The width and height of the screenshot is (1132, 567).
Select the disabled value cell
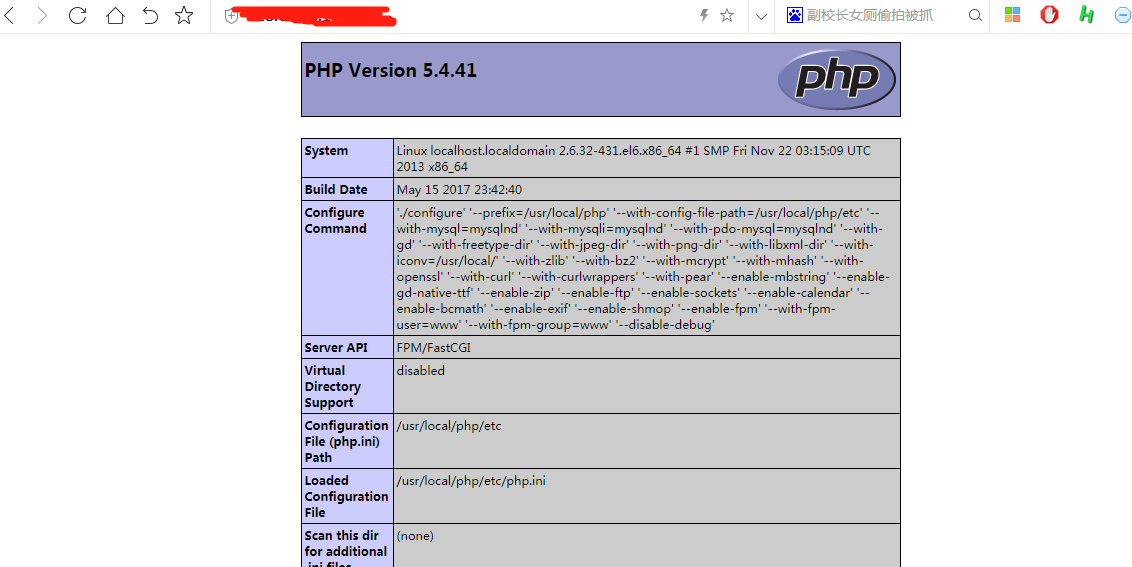tap(647, 386)
